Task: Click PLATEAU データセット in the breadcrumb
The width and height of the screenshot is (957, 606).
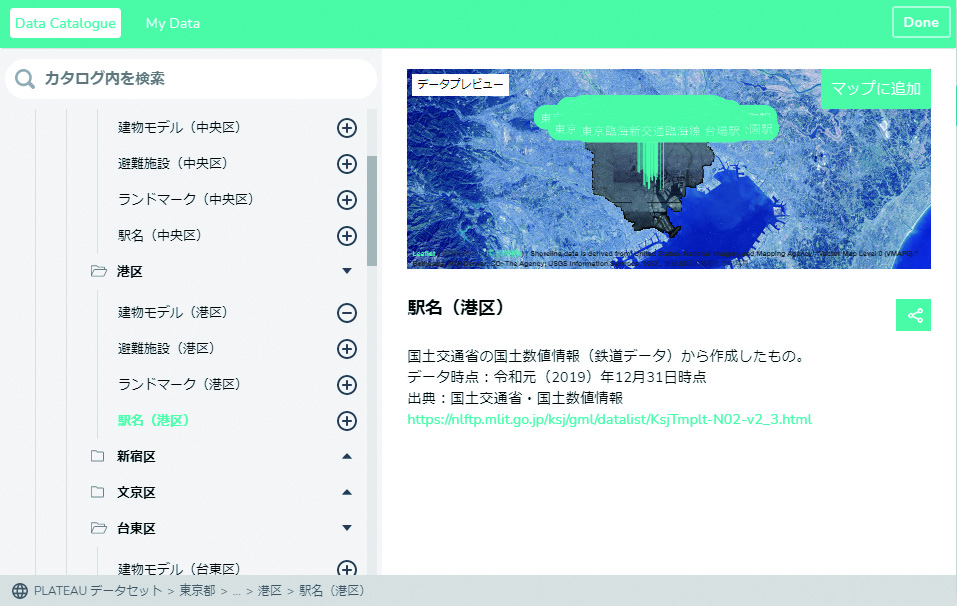Action: pyautogui.click(x=98, y=591)
